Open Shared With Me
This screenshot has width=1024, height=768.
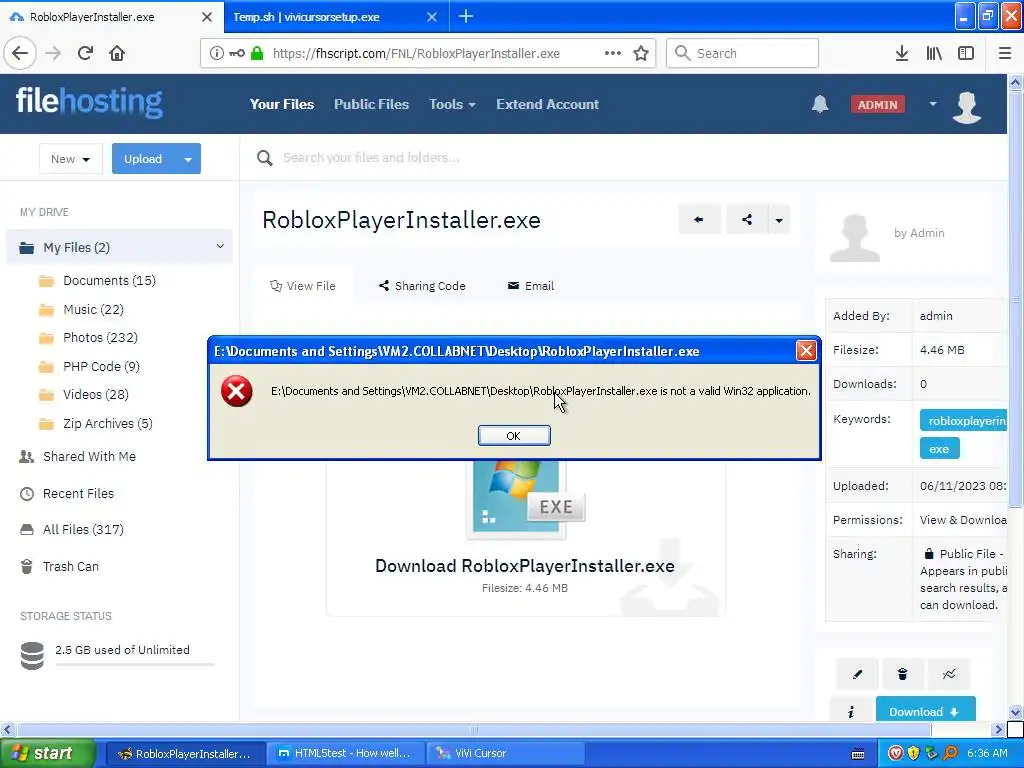[x=89, y=456]
